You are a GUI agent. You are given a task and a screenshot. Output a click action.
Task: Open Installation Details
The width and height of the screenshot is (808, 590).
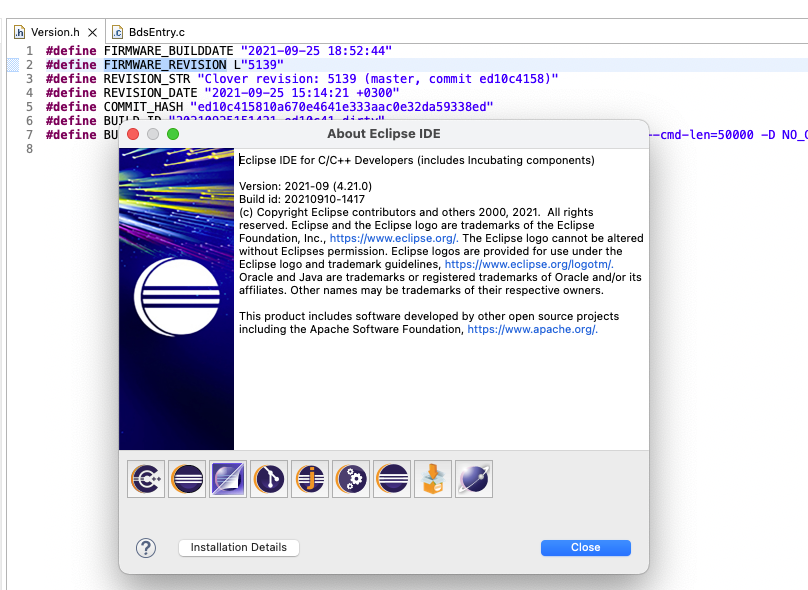click(x=239, y=547)
